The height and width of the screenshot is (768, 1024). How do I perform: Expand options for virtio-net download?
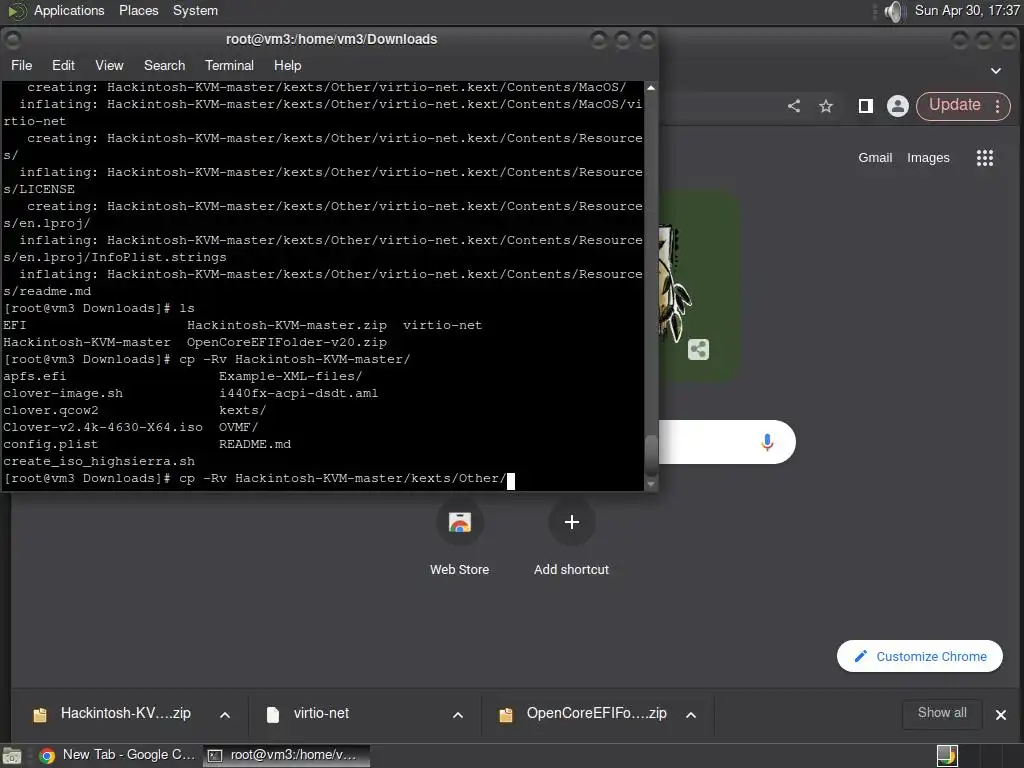click(x=458, y=715)
